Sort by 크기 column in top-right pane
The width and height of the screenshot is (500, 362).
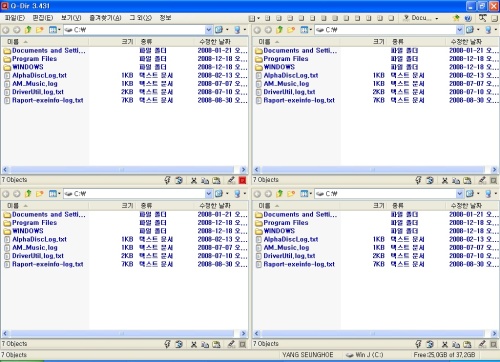point(362,42)
